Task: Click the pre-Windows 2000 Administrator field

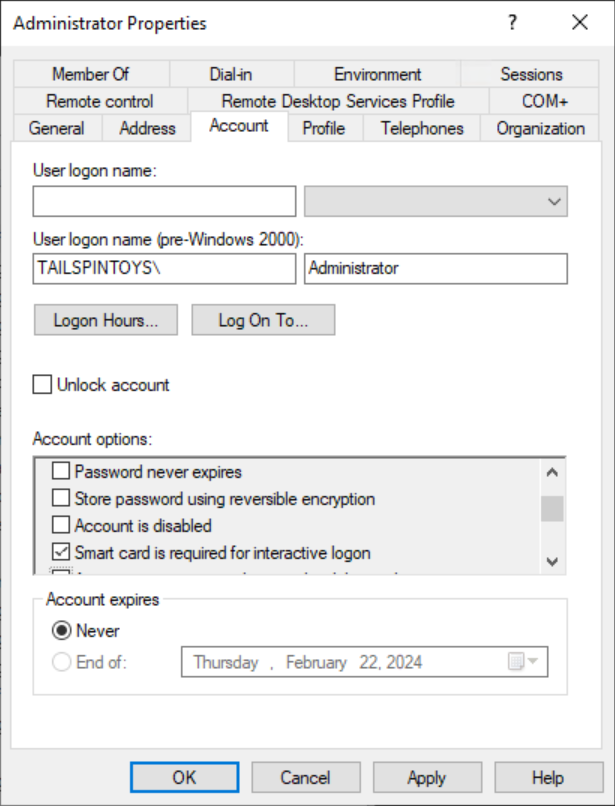Action: 436,268
